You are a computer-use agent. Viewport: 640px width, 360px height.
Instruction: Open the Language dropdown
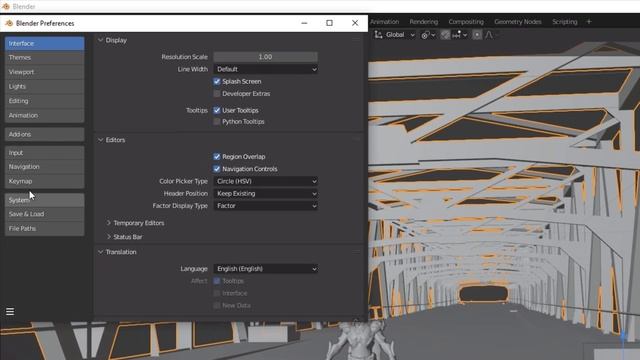pyautogui.click(x=266, y=269)
